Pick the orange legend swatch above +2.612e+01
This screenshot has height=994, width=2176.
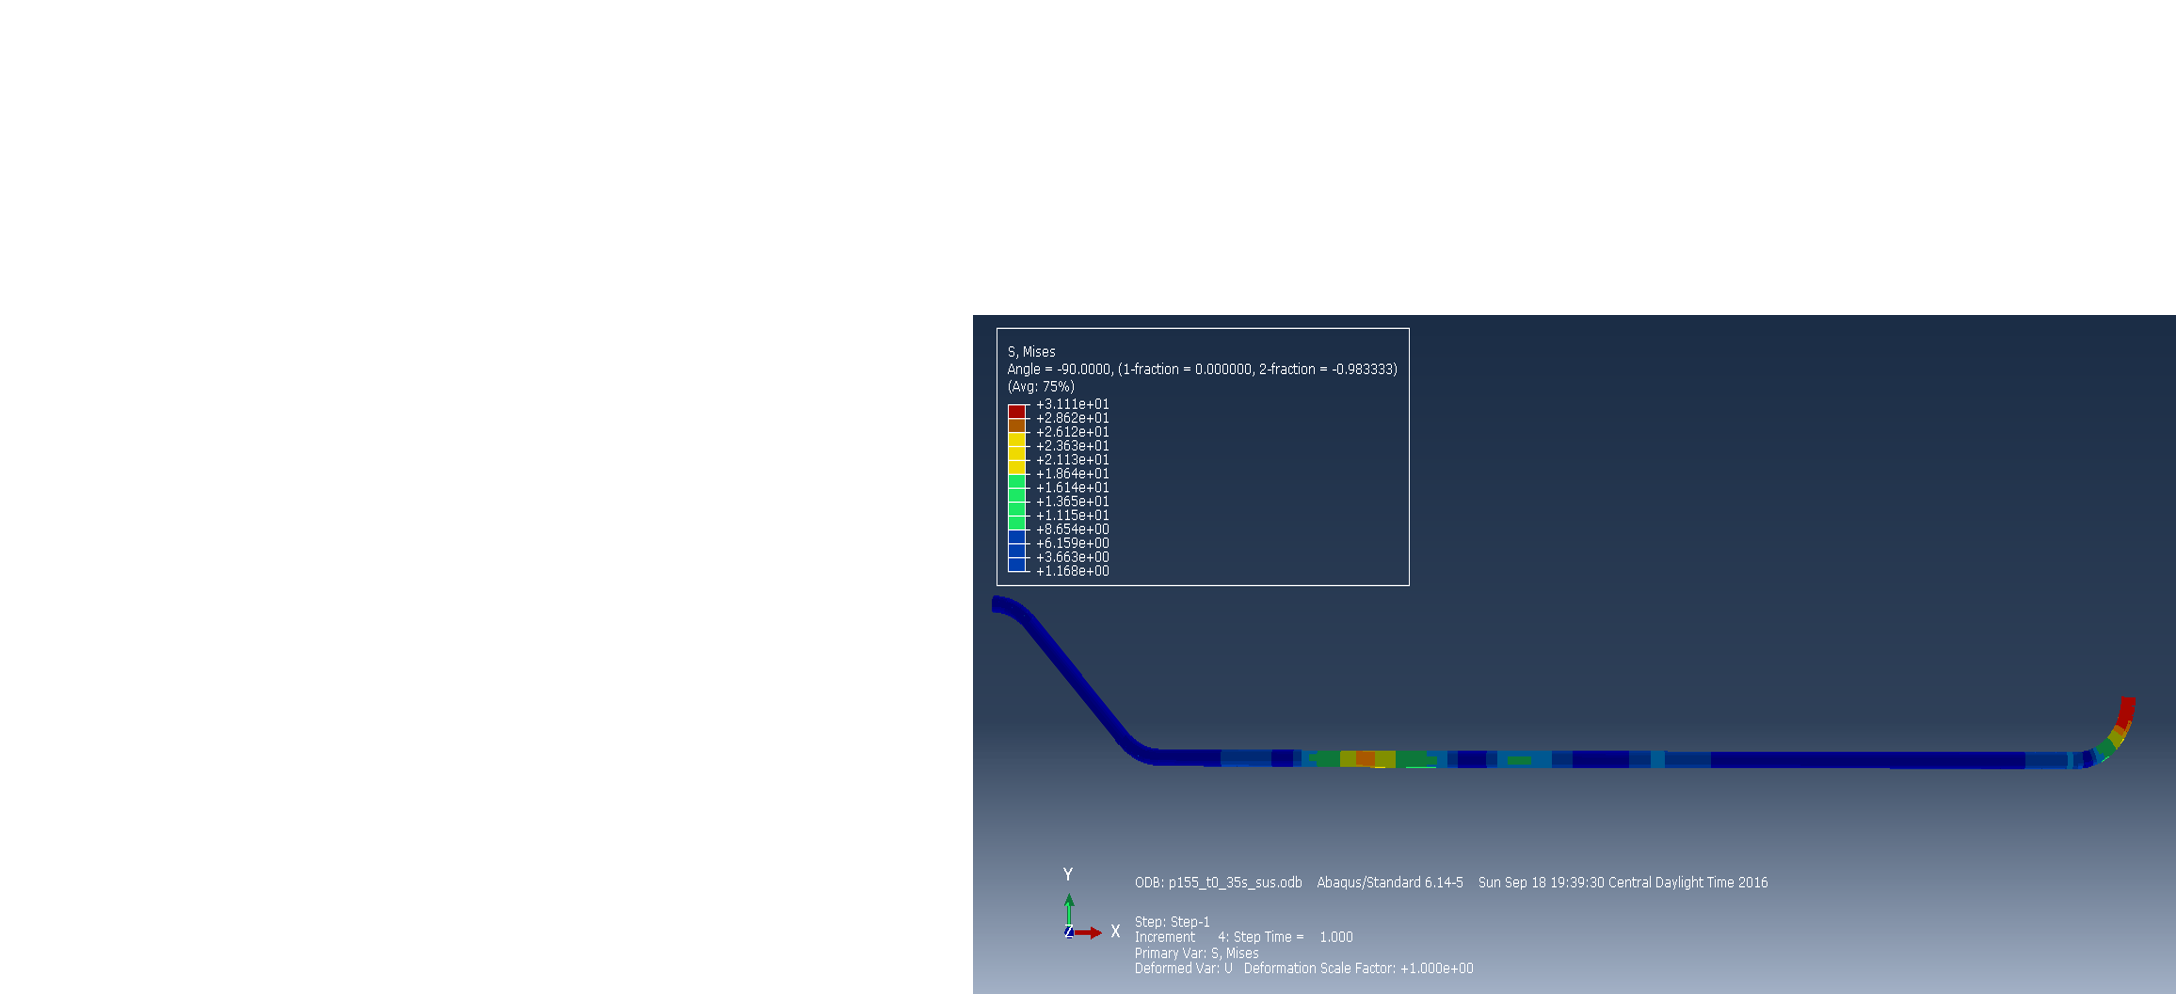coord(1017,426)
